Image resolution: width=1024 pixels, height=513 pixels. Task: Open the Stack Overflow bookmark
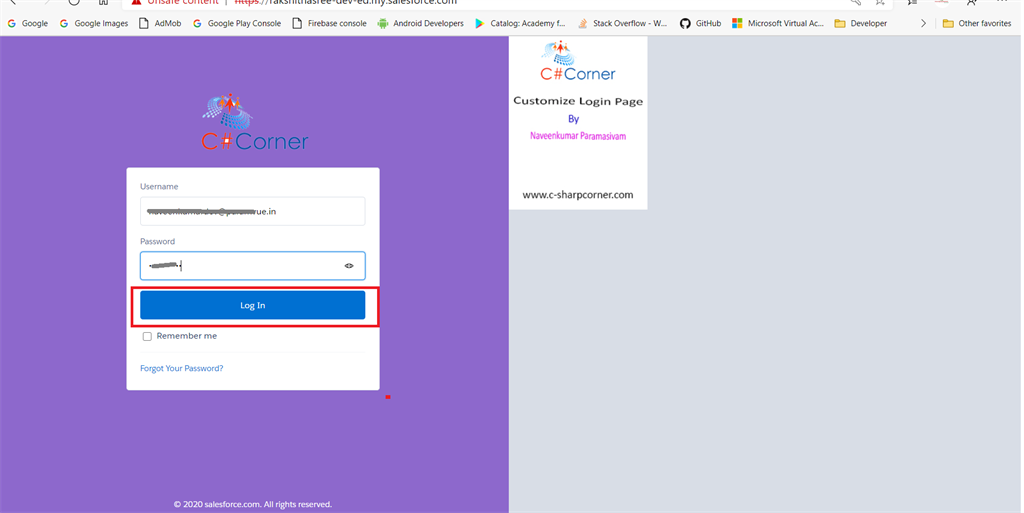tap(622, 23)
